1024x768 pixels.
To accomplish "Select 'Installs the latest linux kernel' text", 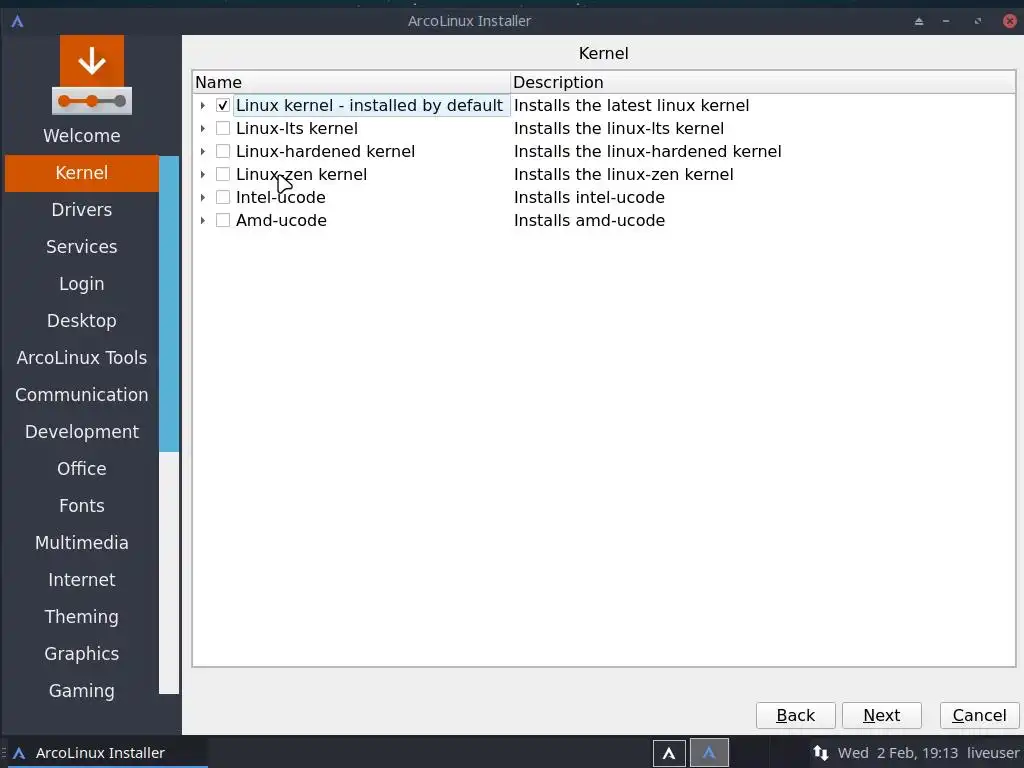I will click(x=632, y=105).
